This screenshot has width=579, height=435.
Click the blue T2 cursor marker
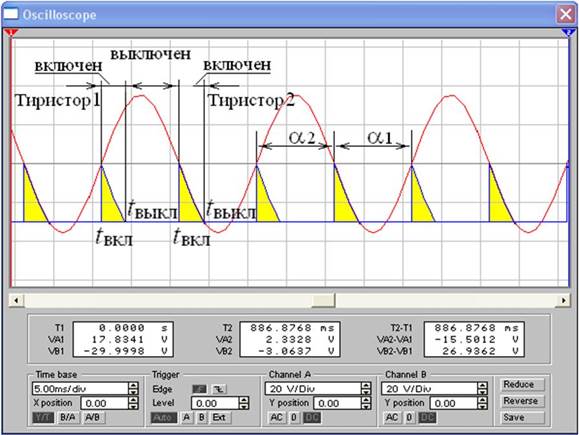tap(568, 33)
